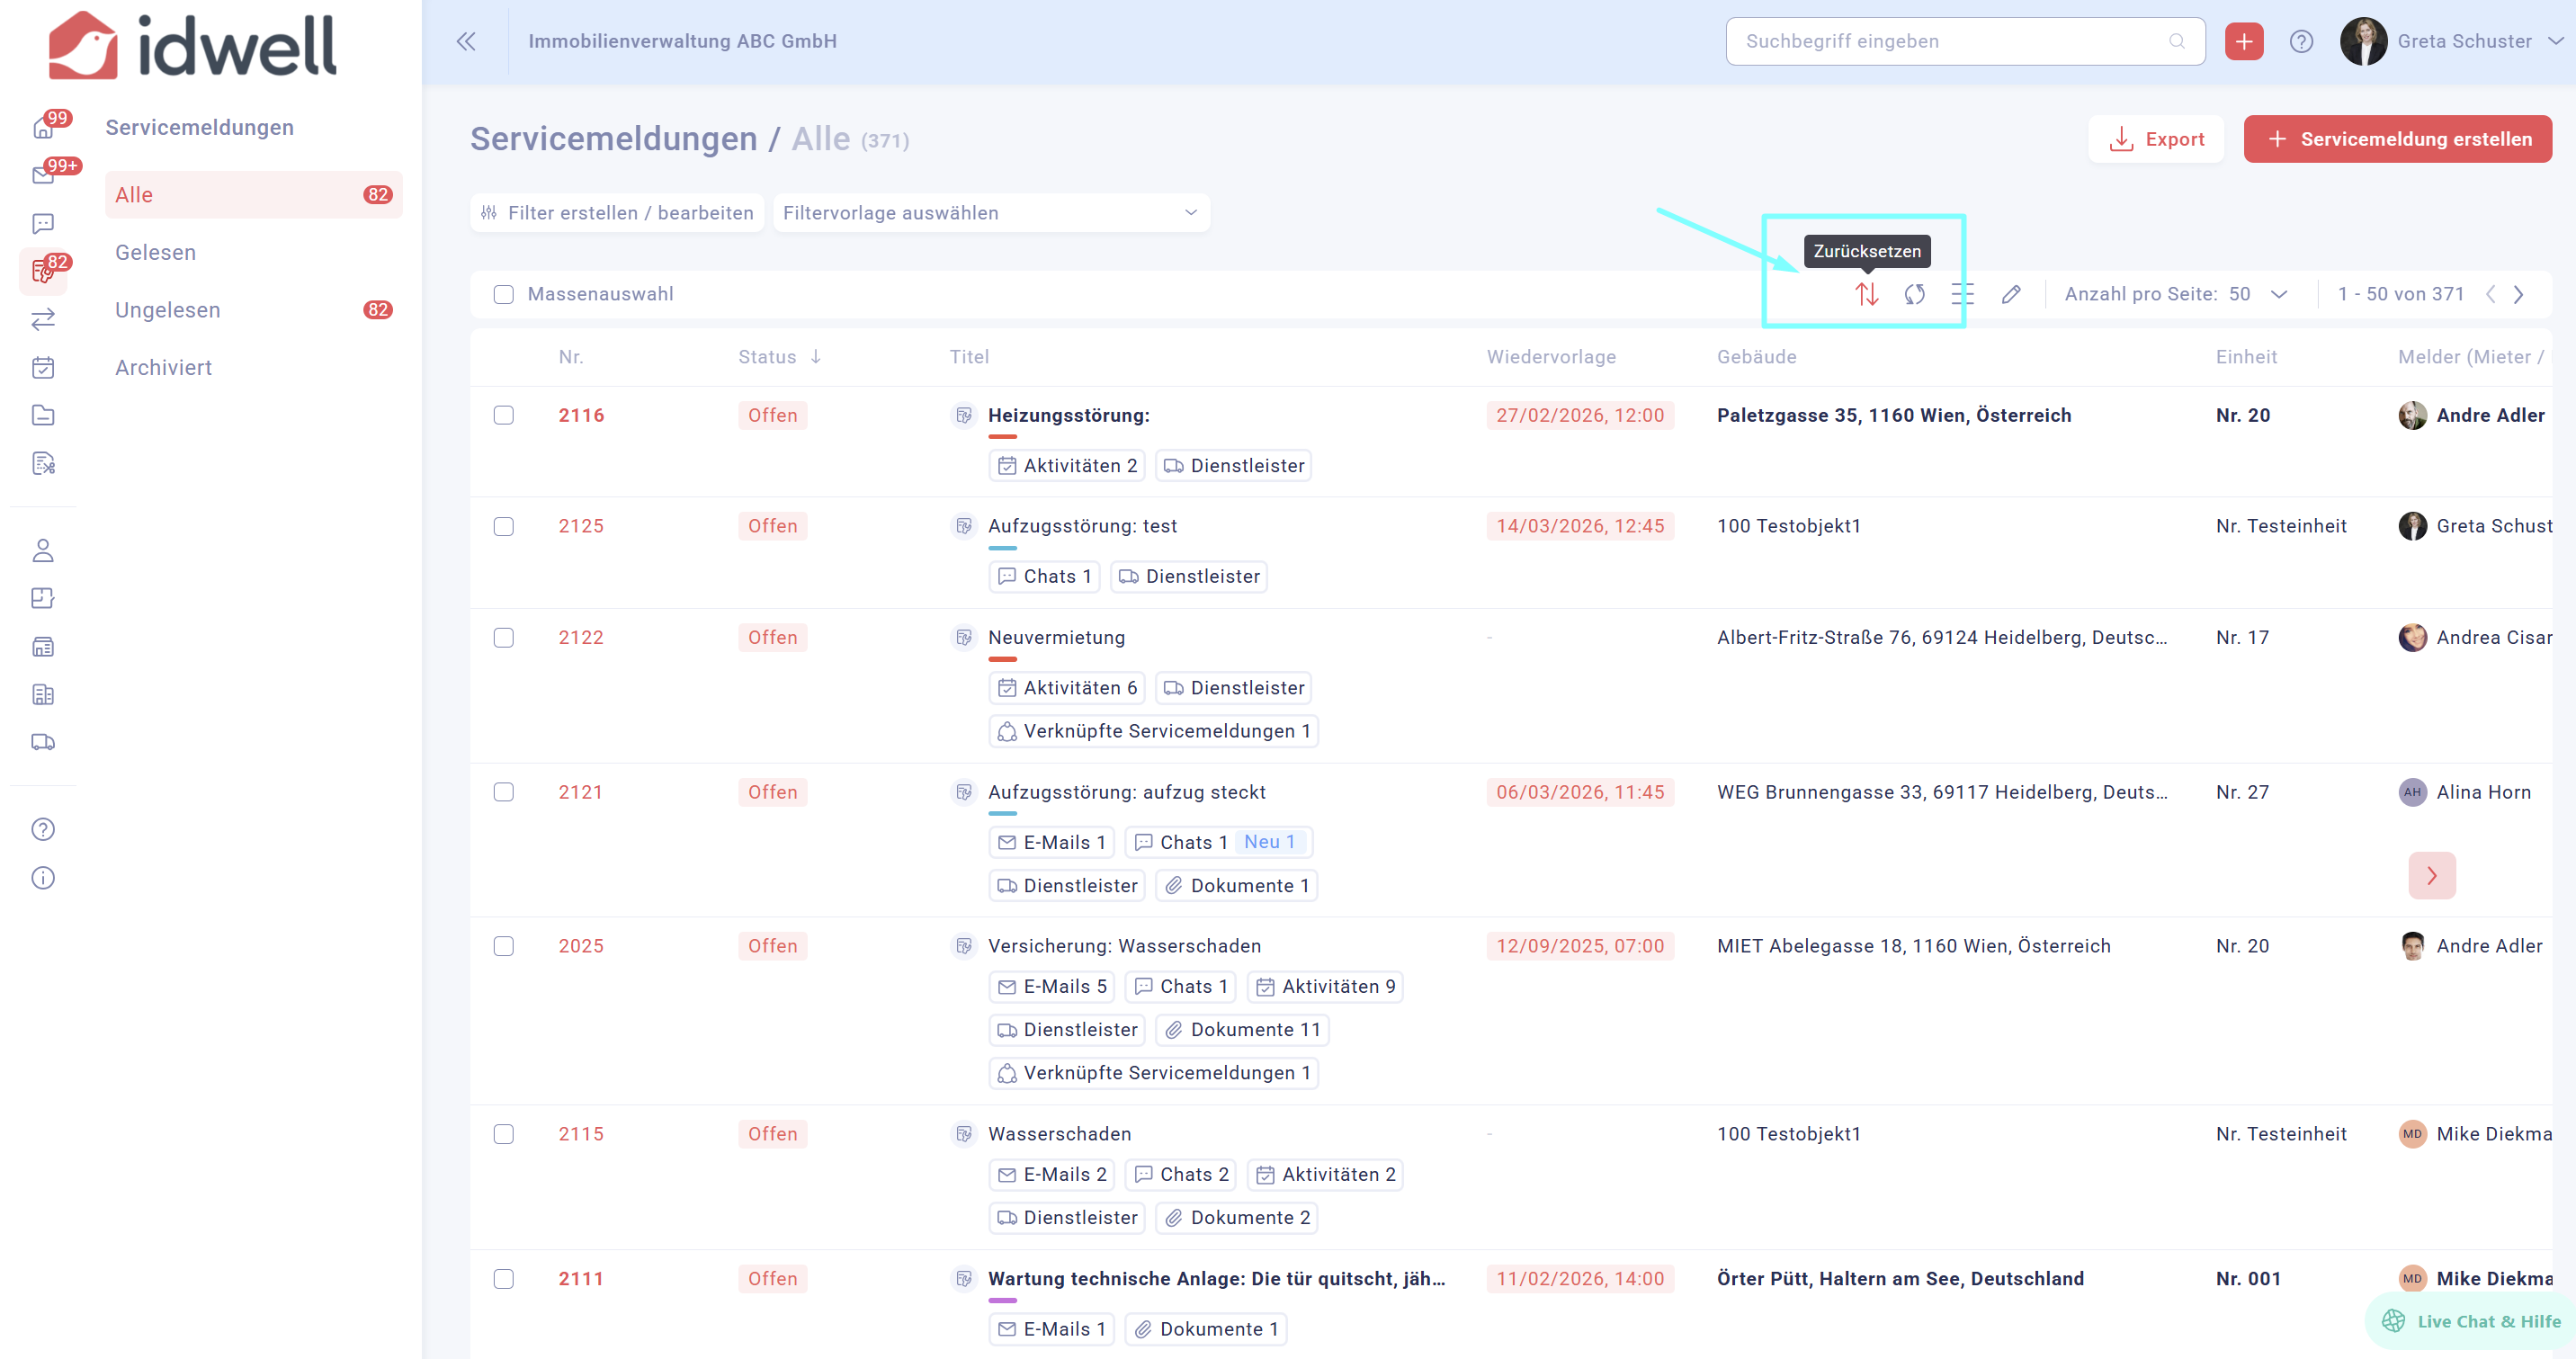Collapse the sidebar with the double-chevron icon

[466, 41]
